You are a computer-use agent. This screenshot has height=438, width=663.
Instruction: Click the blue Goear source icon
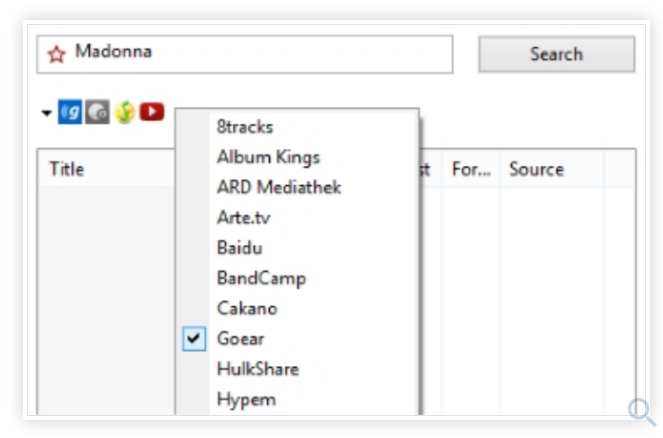pos(70,112)
